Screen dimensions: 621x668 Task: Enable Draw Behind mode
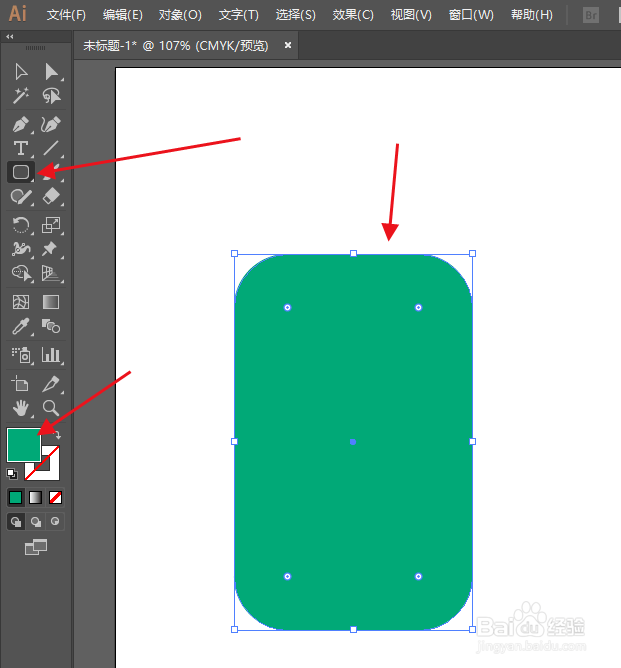point(36,521)
